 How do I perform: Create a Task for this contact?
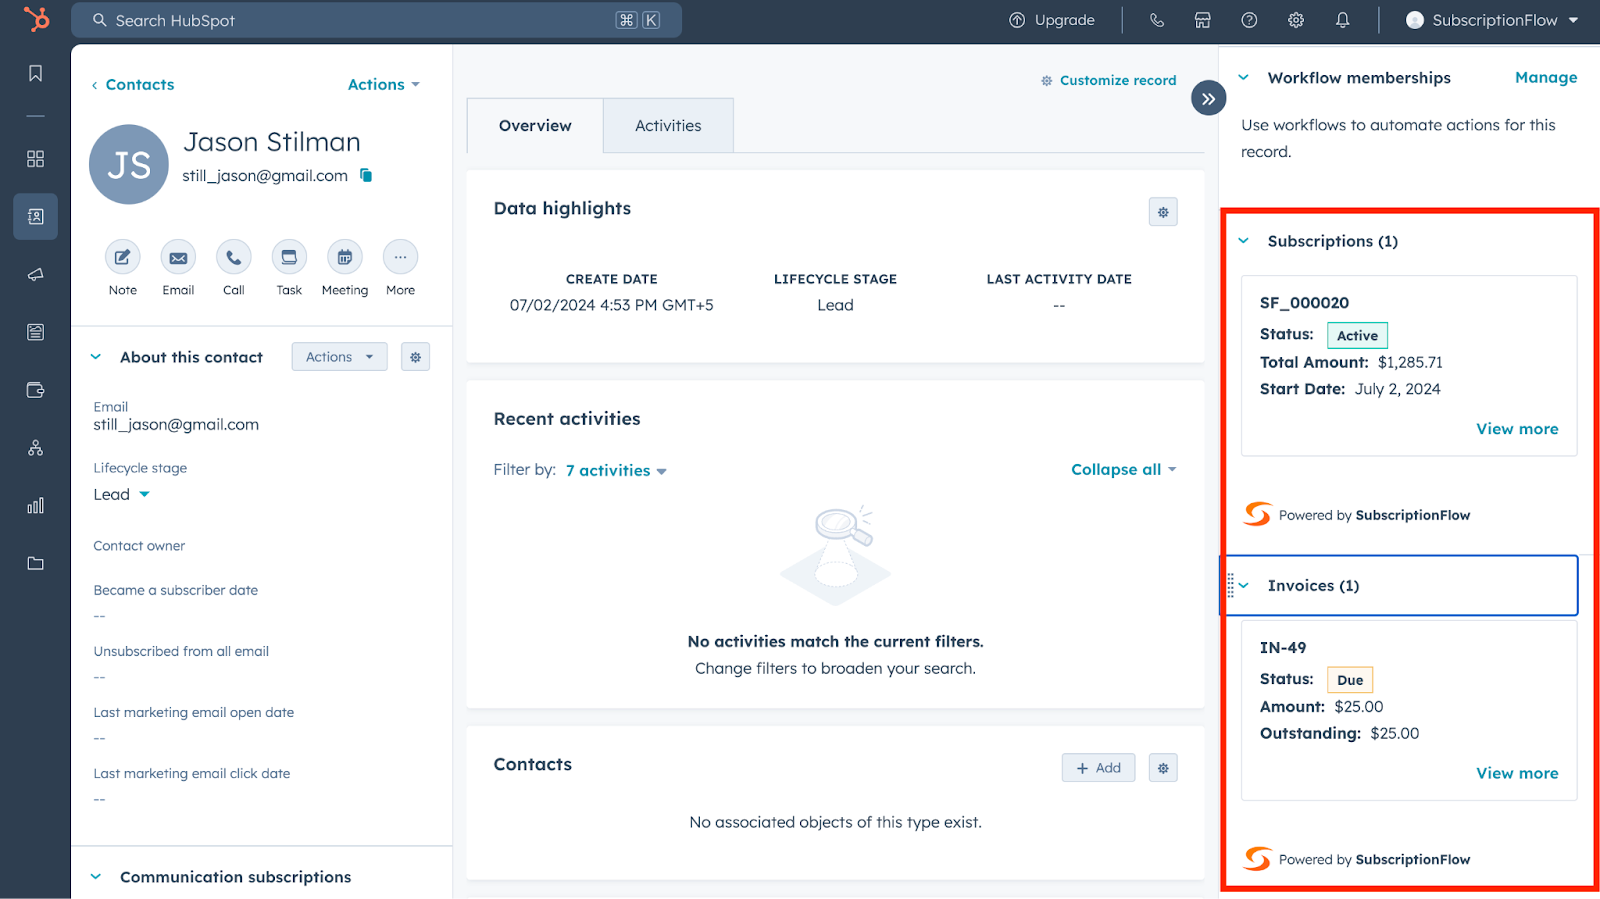point(289,257)
